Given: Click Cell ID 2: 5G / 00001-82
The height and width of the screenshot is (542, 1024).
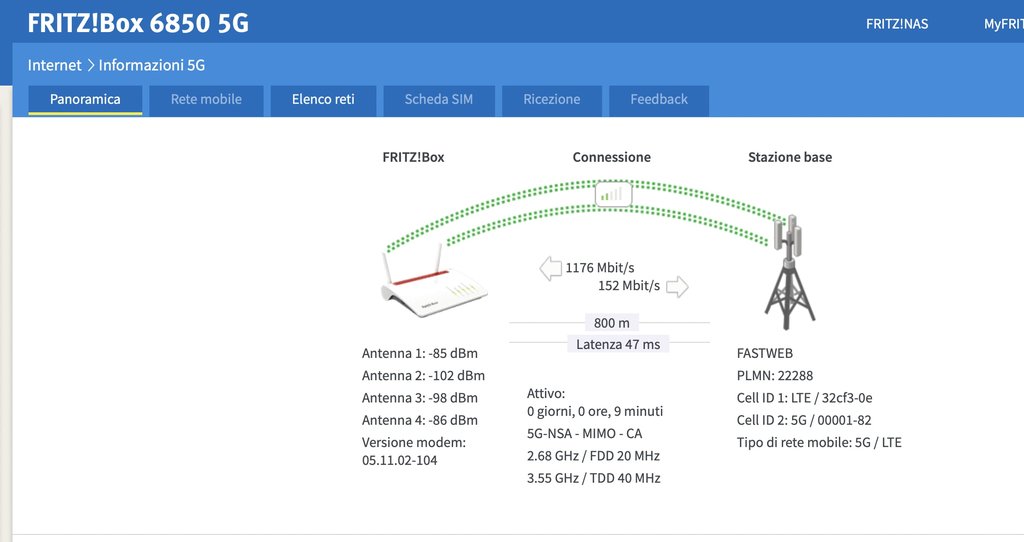Looking at the screenshot, I should coord(804,420).
